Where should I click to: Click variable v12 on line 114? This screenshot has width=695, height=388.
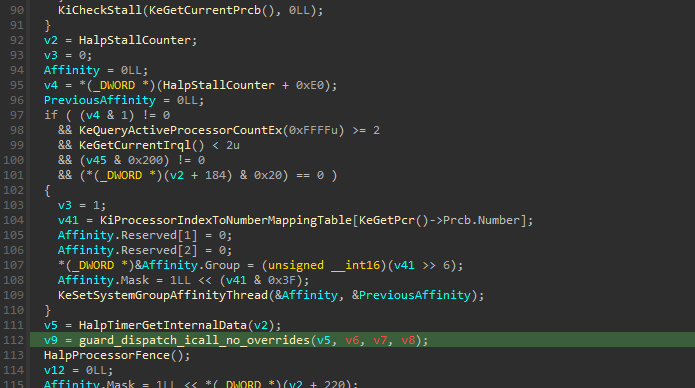55,370
